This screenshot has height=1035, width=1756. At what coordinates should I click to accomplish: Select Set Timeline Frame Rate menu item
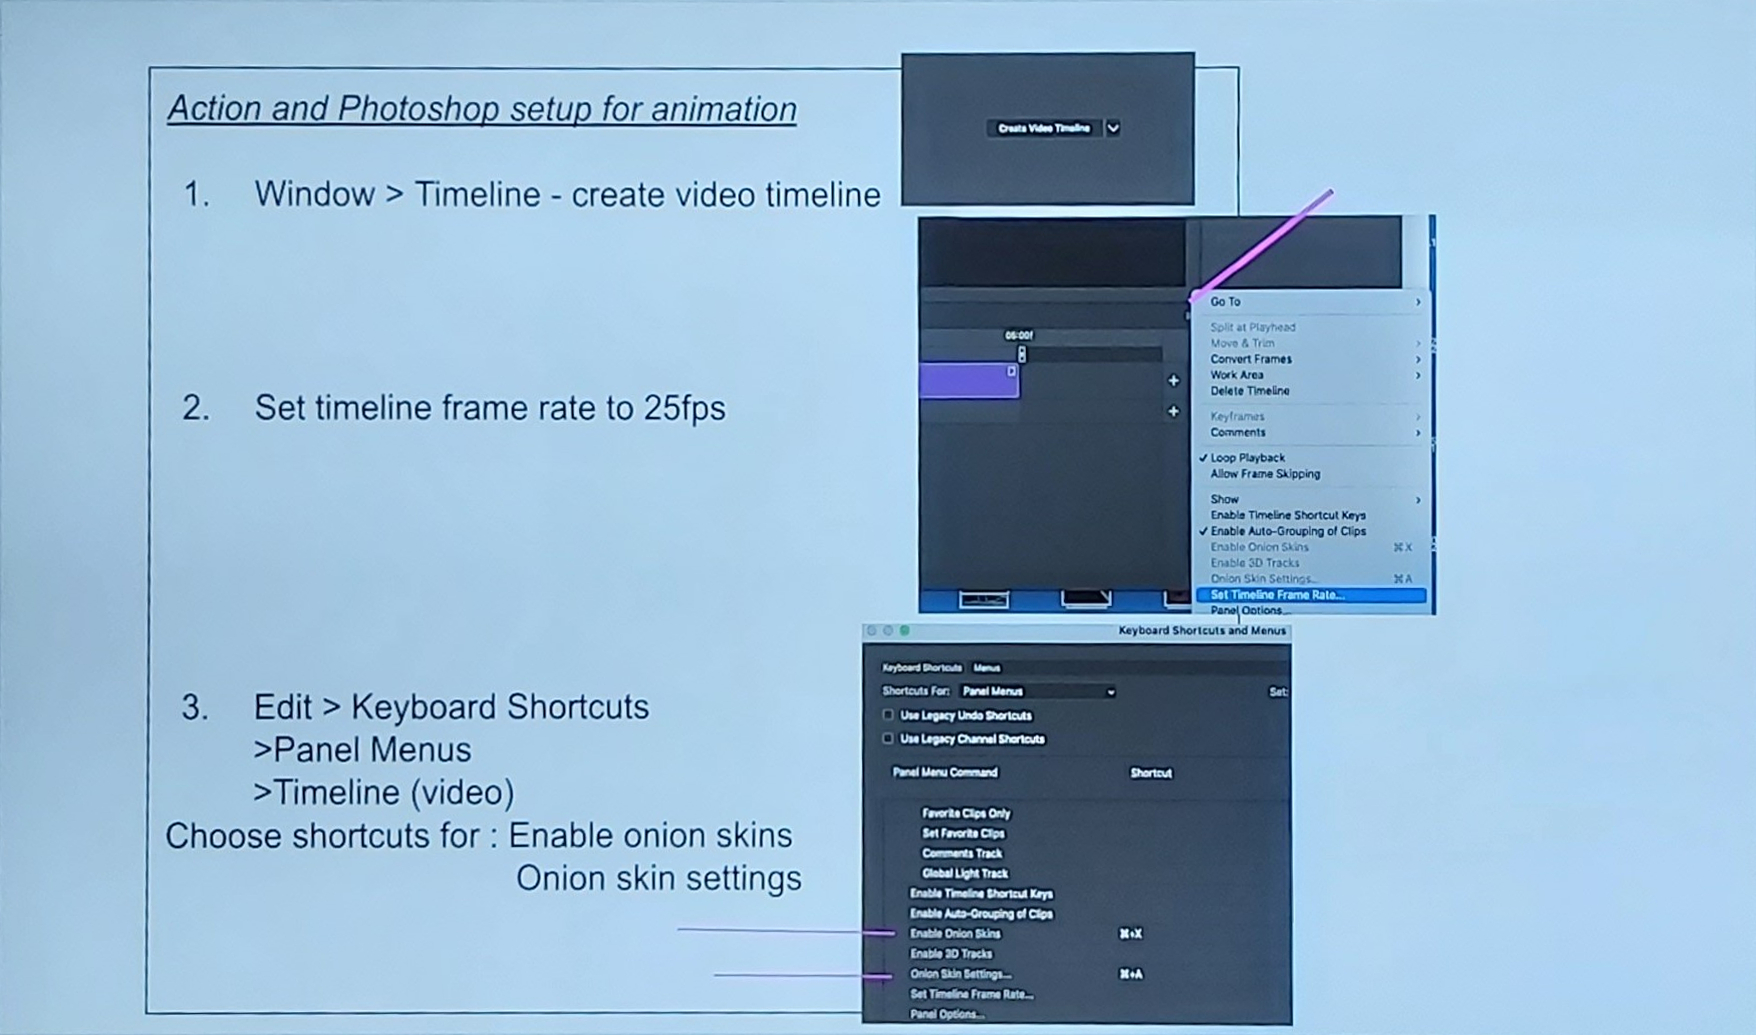click(x=1310, y=595)
